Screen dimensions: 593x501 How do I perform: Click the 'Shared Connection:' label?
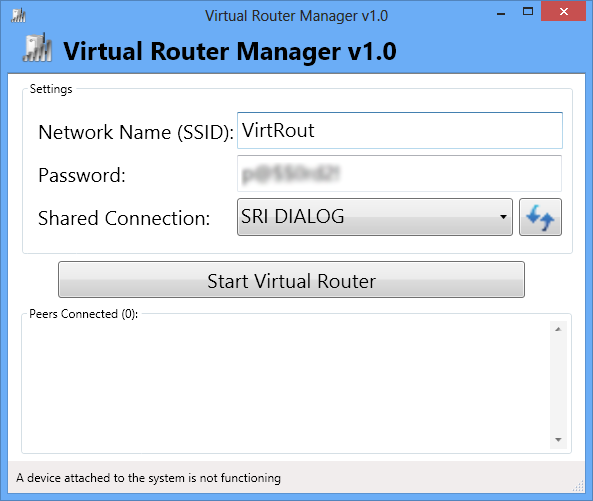124,219
